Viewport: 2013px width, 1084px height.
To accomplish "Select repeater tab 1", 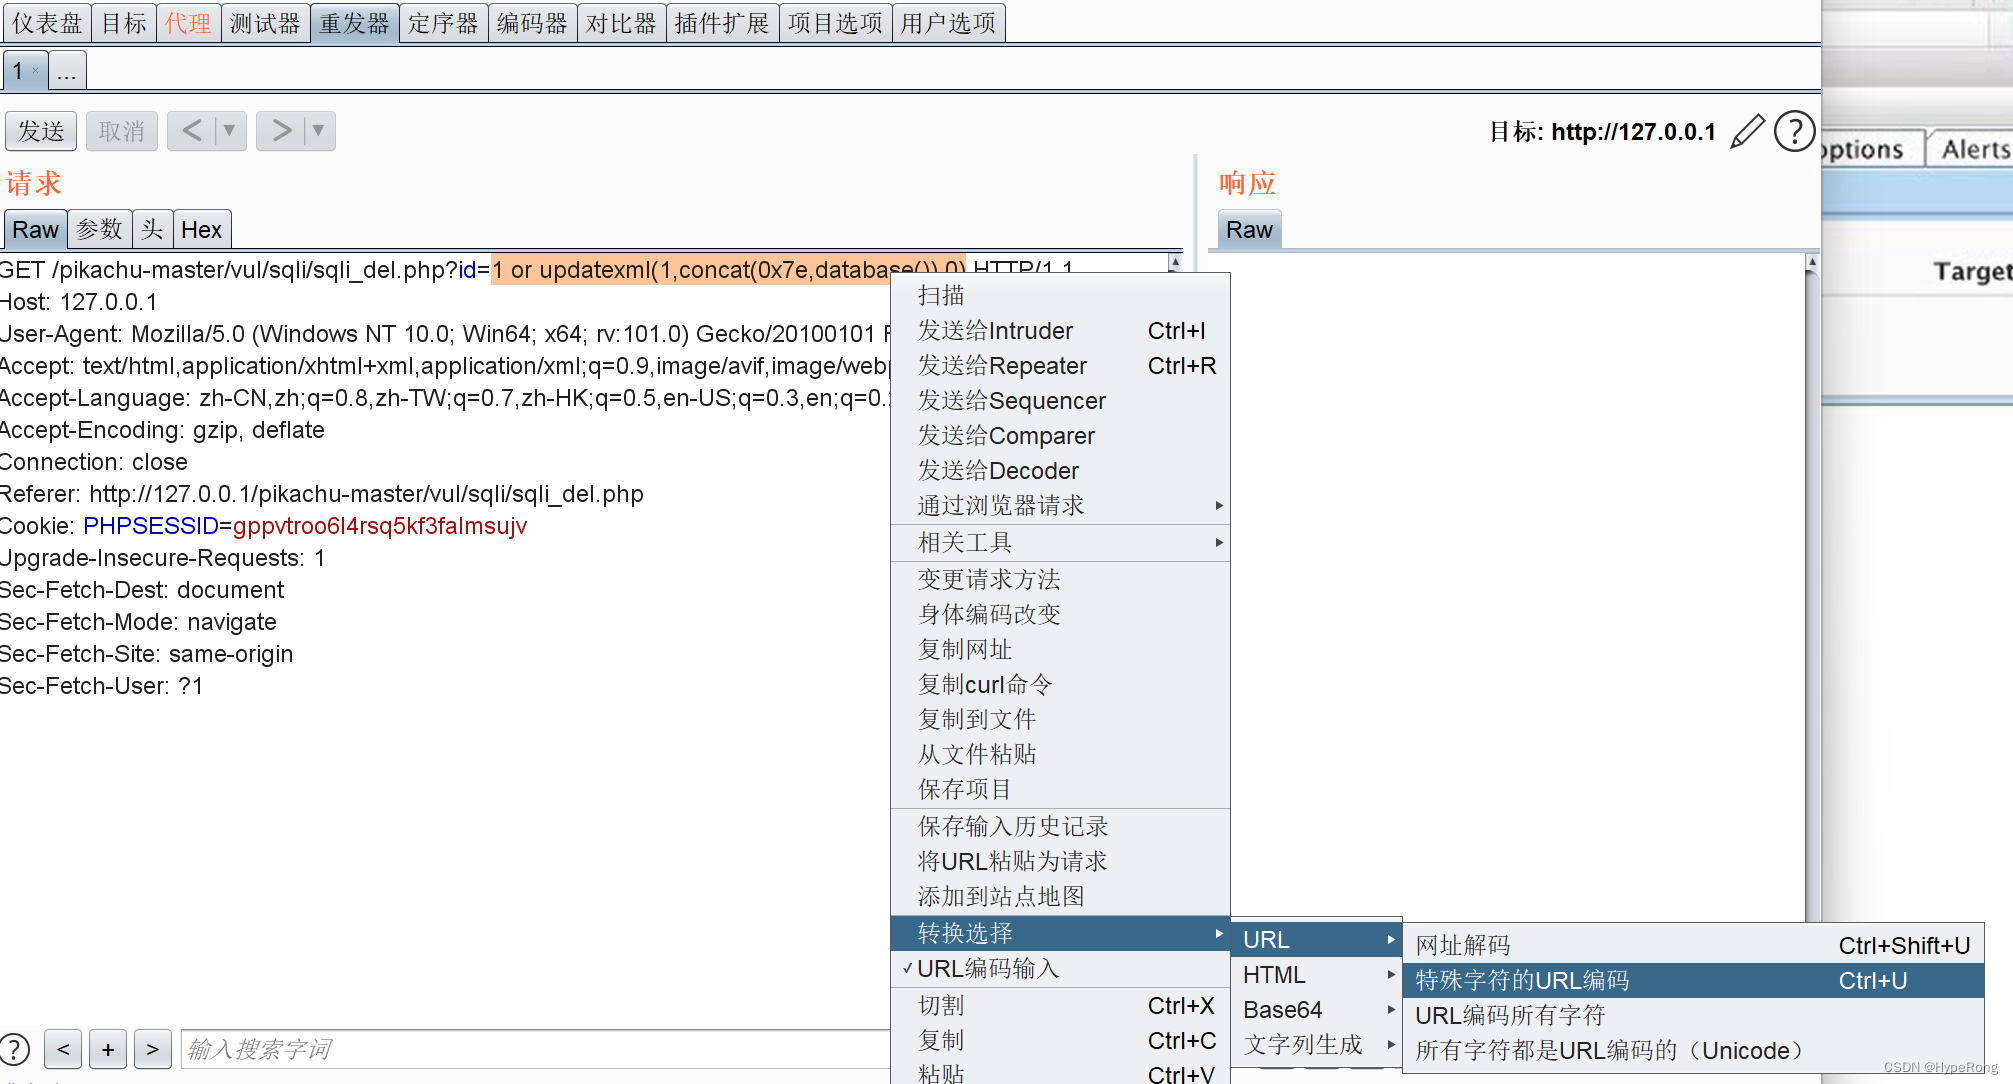I will coord(18,71).
